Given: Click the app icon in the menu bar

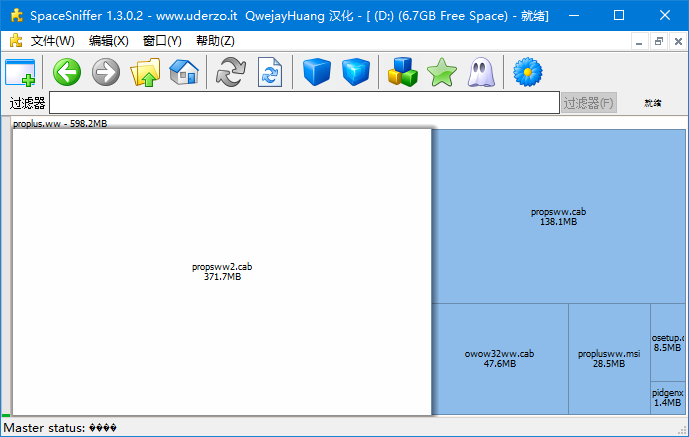Looking at the screenshot, I should click(x=16, y=41).
